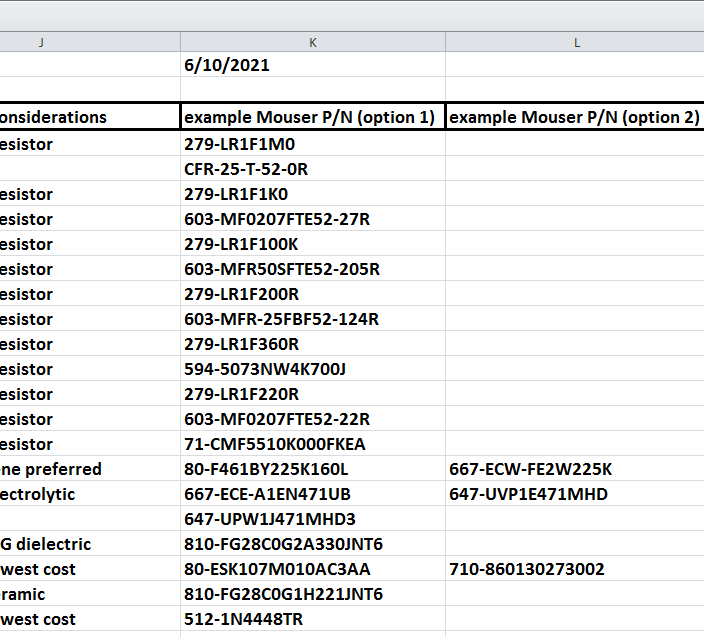Click cell 594-5073NW4K700J

313,369
